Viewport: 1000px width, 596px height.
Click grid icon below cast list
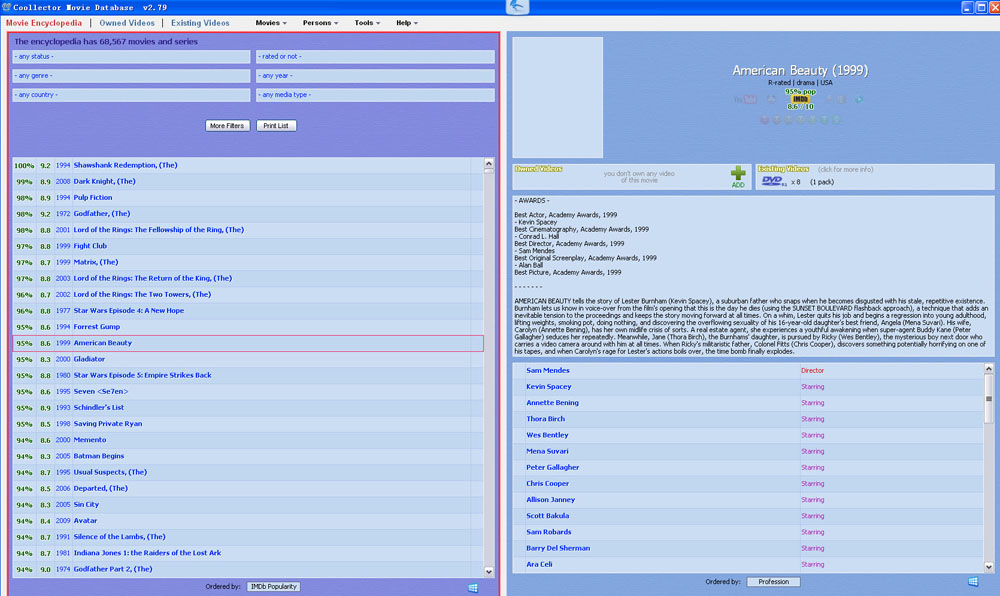tap(972, 581)
